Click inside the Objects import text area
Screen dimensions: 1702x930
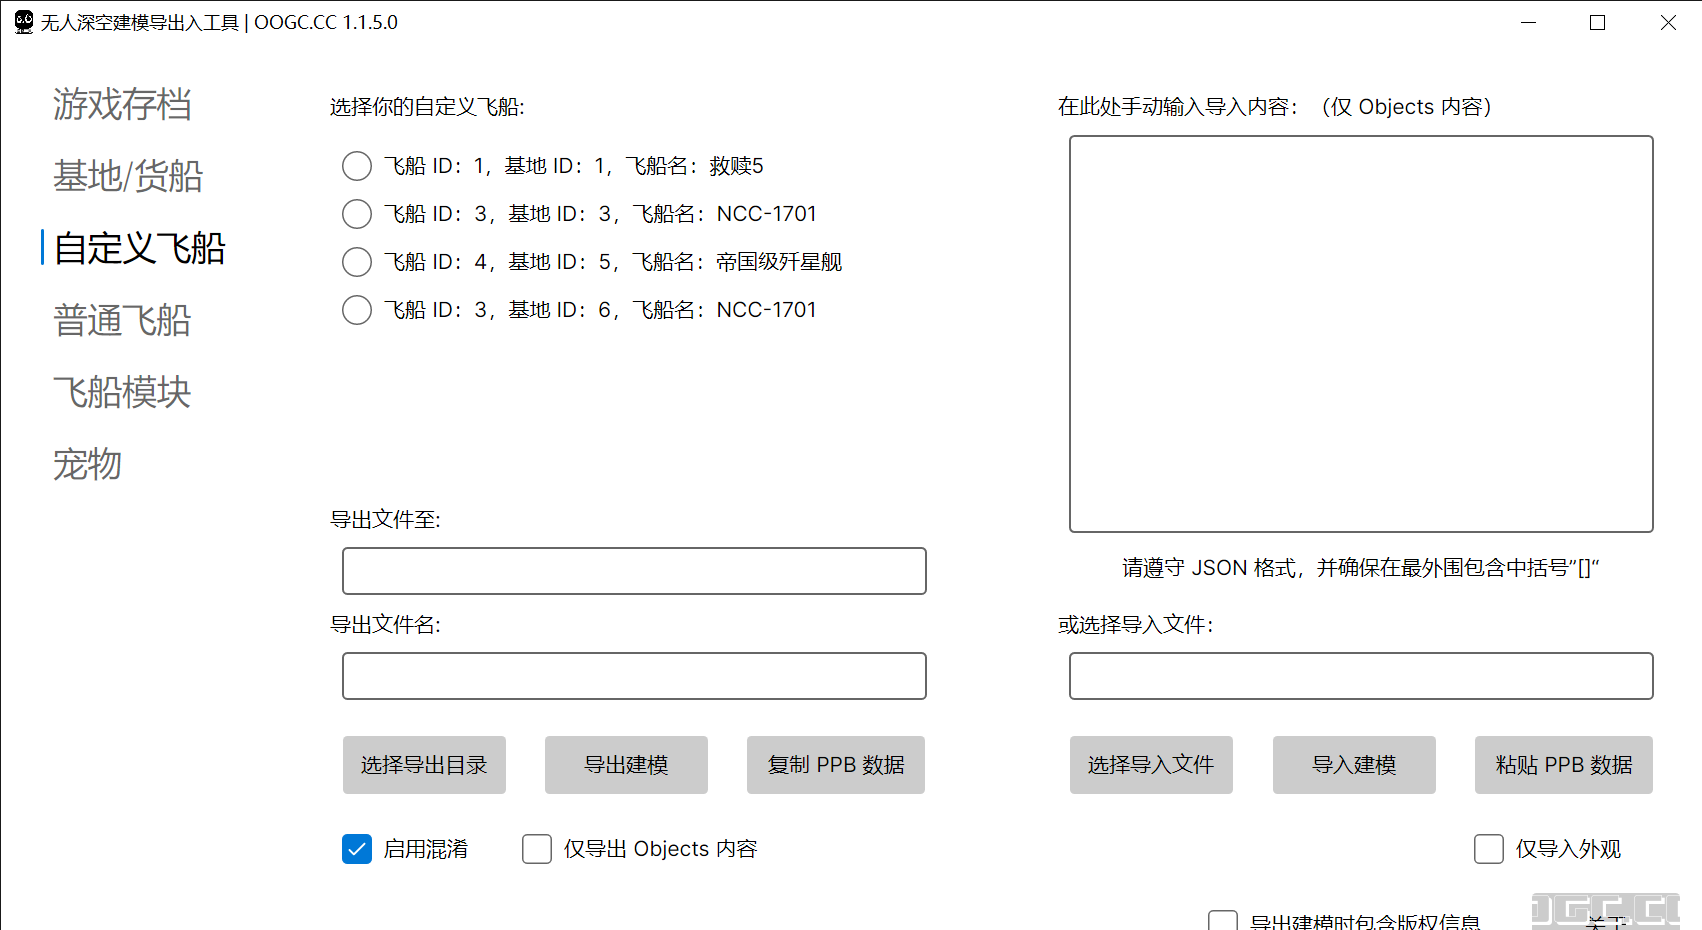click(1361, 333)
